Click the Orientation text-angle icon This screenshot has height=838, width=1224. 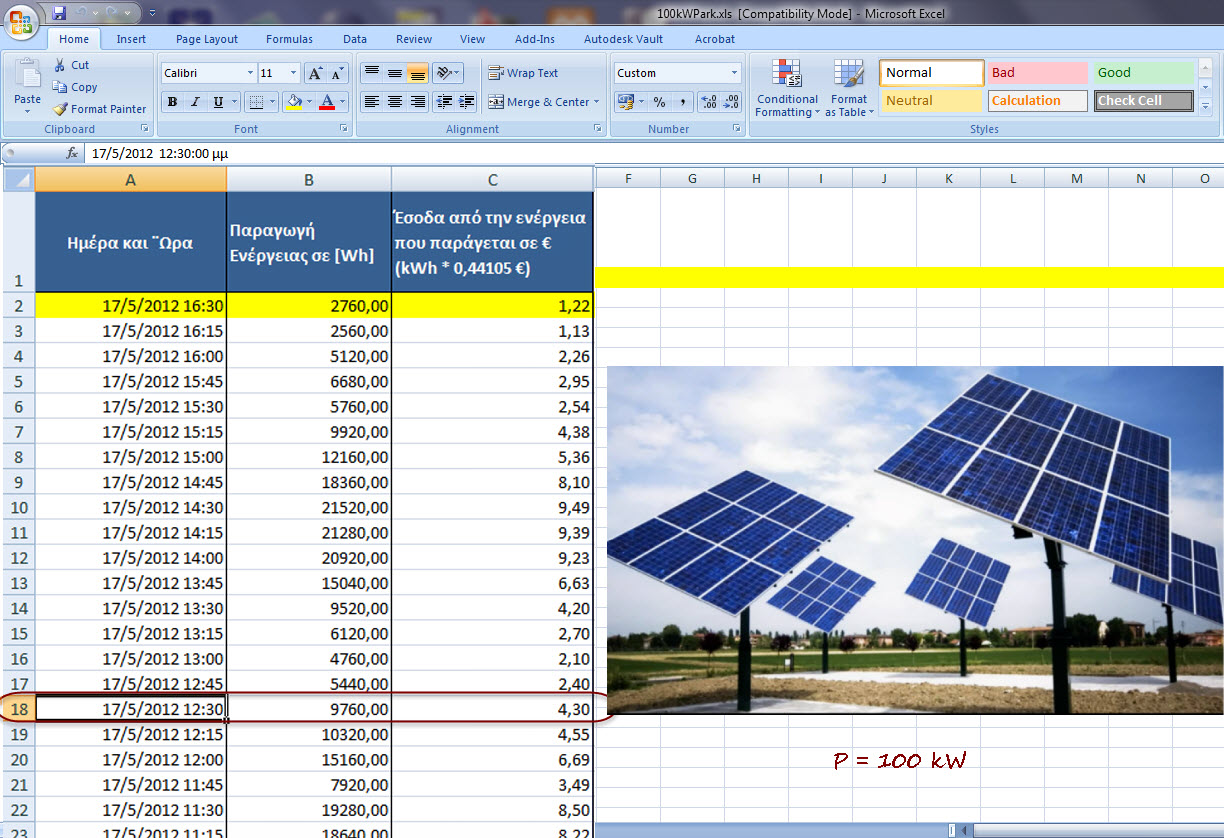445,73
